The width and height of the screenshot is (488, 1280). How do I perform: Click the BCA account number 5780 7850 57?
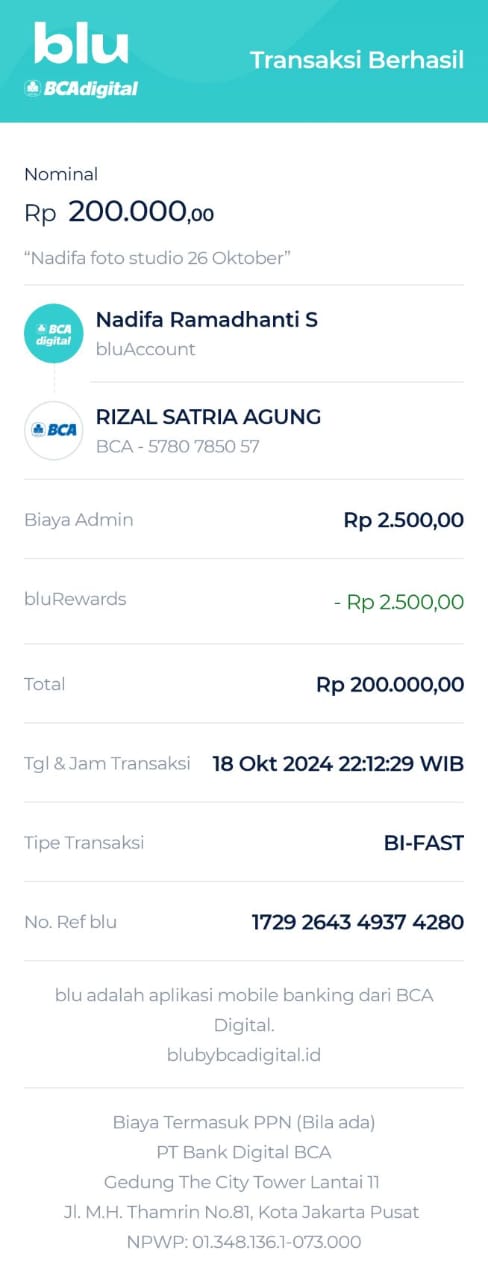(x=204, y=447)
